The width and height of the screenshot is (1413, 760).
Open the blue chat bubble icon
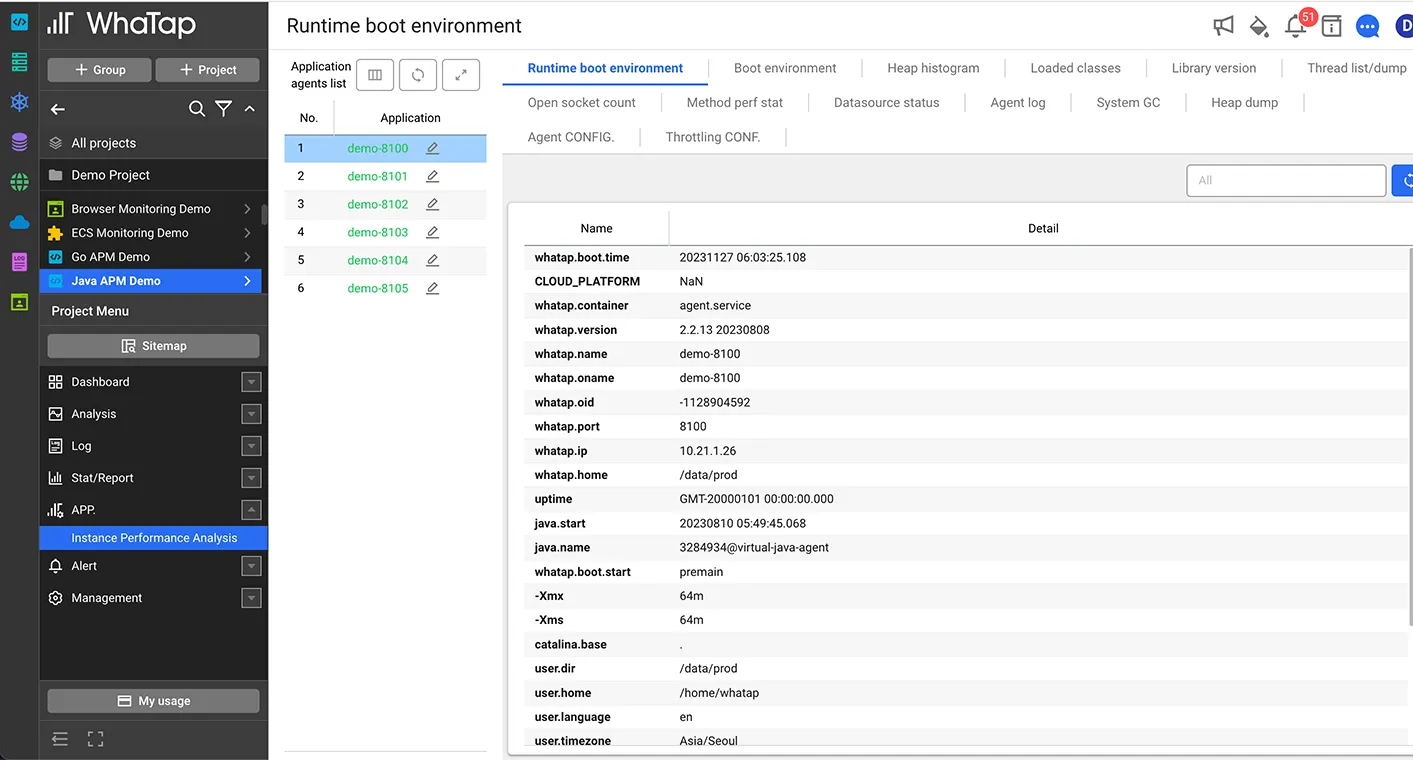click(x=1367, y=26)
